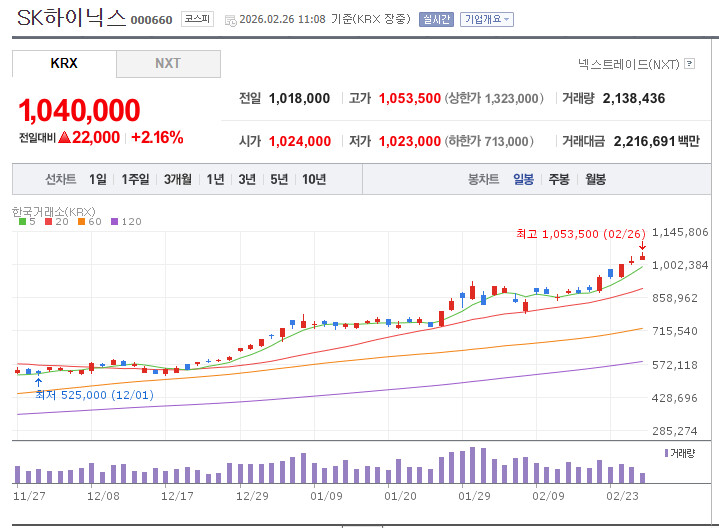
Task: Toggle the 5-day moving average legend
Action: (x=28, y=221)
